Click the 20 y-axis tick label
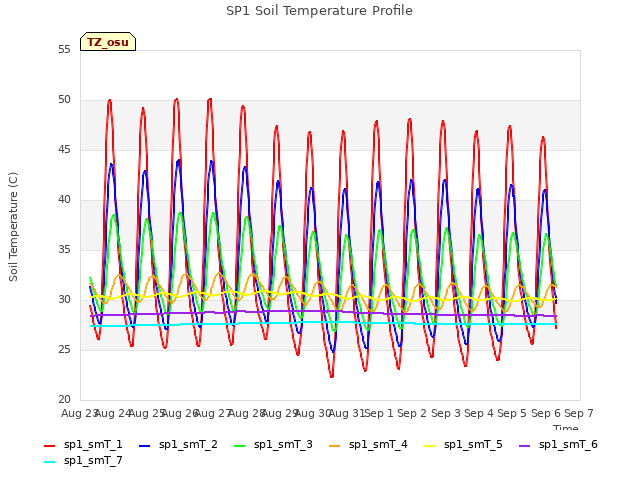Viewport: 640px width, 480px height. 64,400
